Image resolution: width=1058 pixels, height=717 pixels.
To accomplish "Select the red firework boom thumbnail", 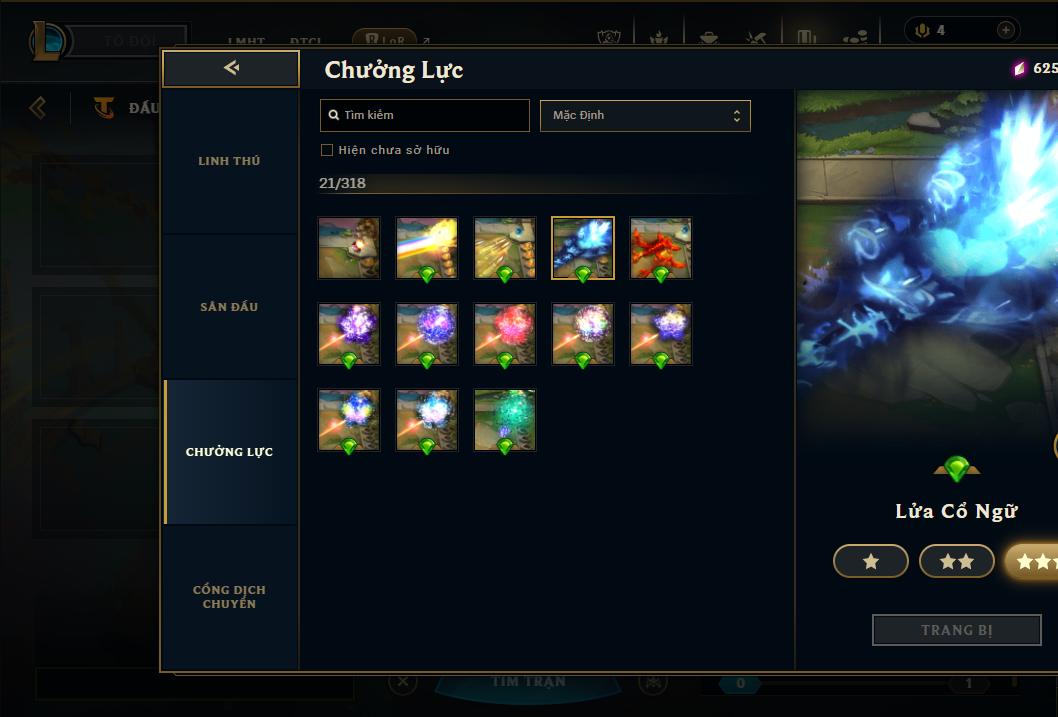I will 505,334.
